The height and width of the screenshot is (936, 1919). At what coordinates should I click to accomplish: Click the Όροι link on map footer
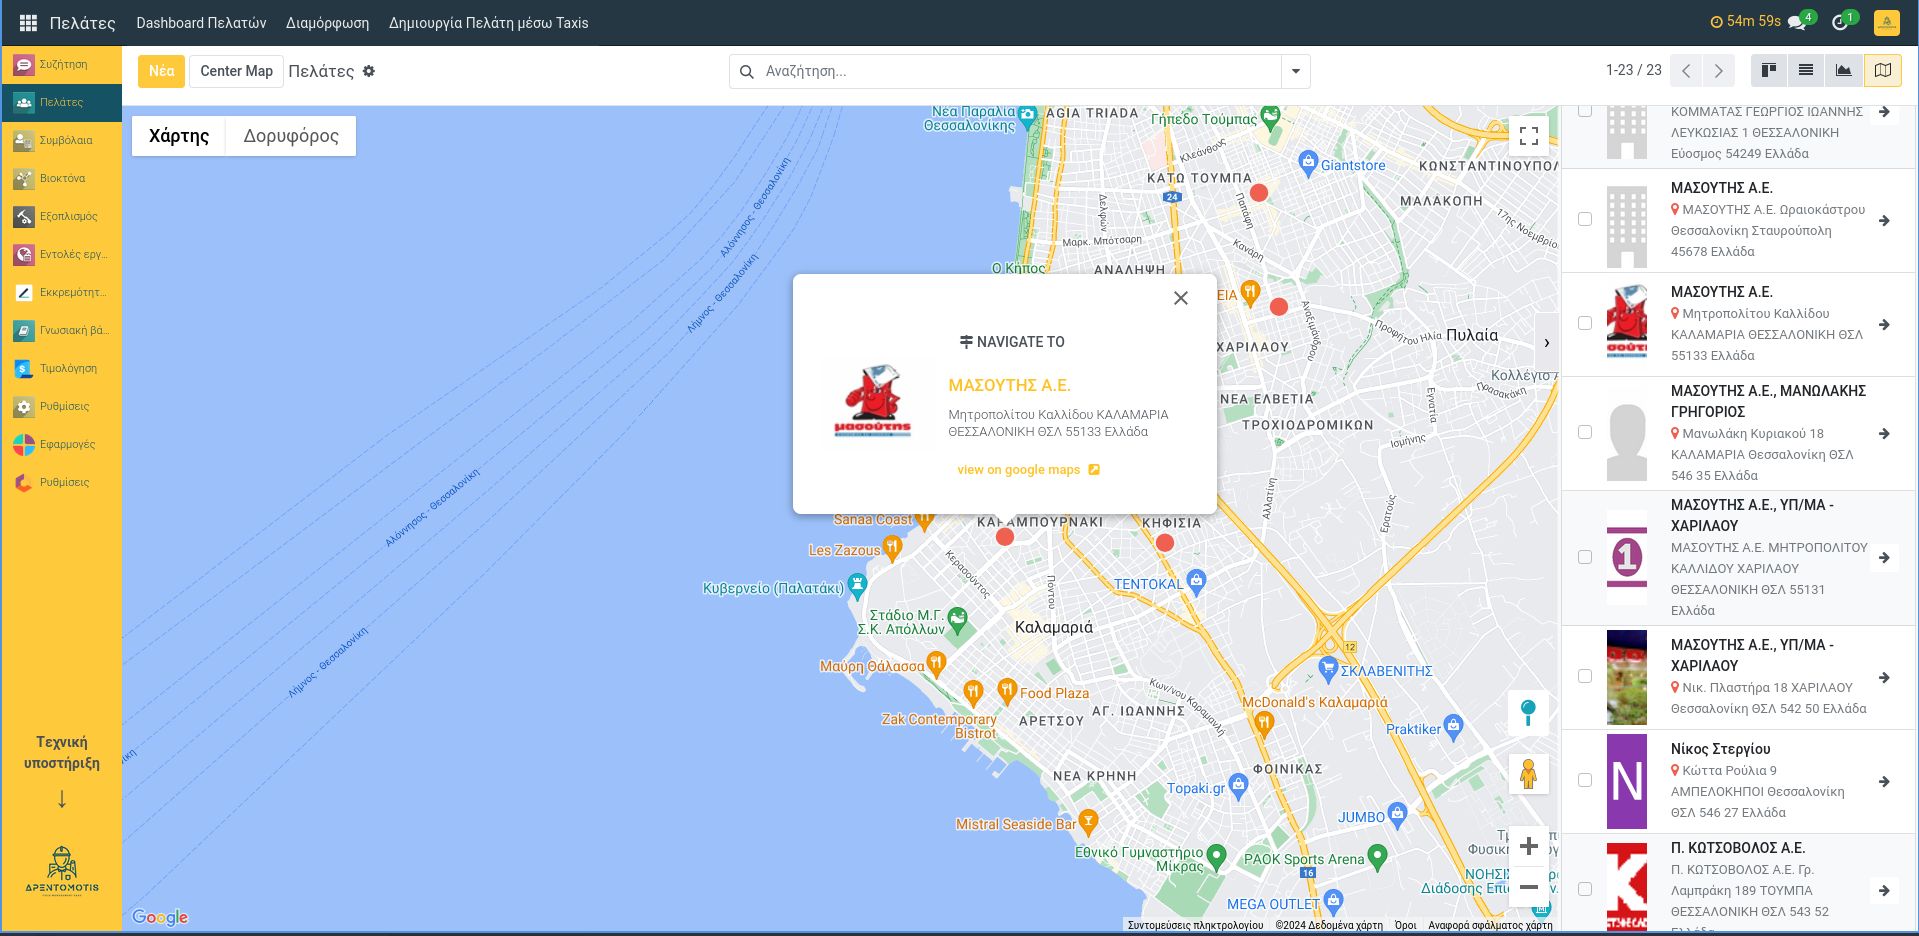coord(1405,925)
